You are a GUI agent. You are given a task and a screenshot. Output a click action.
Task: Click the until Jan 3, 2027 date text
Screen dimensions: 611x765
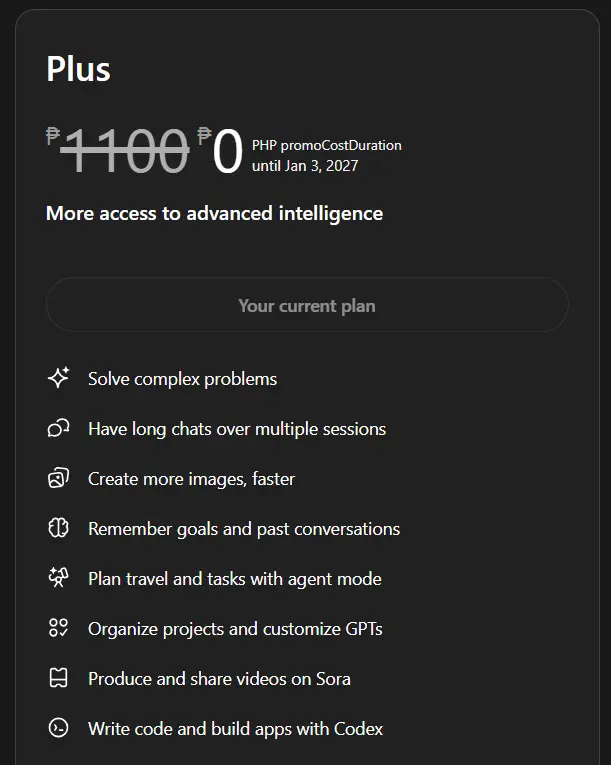305,166
